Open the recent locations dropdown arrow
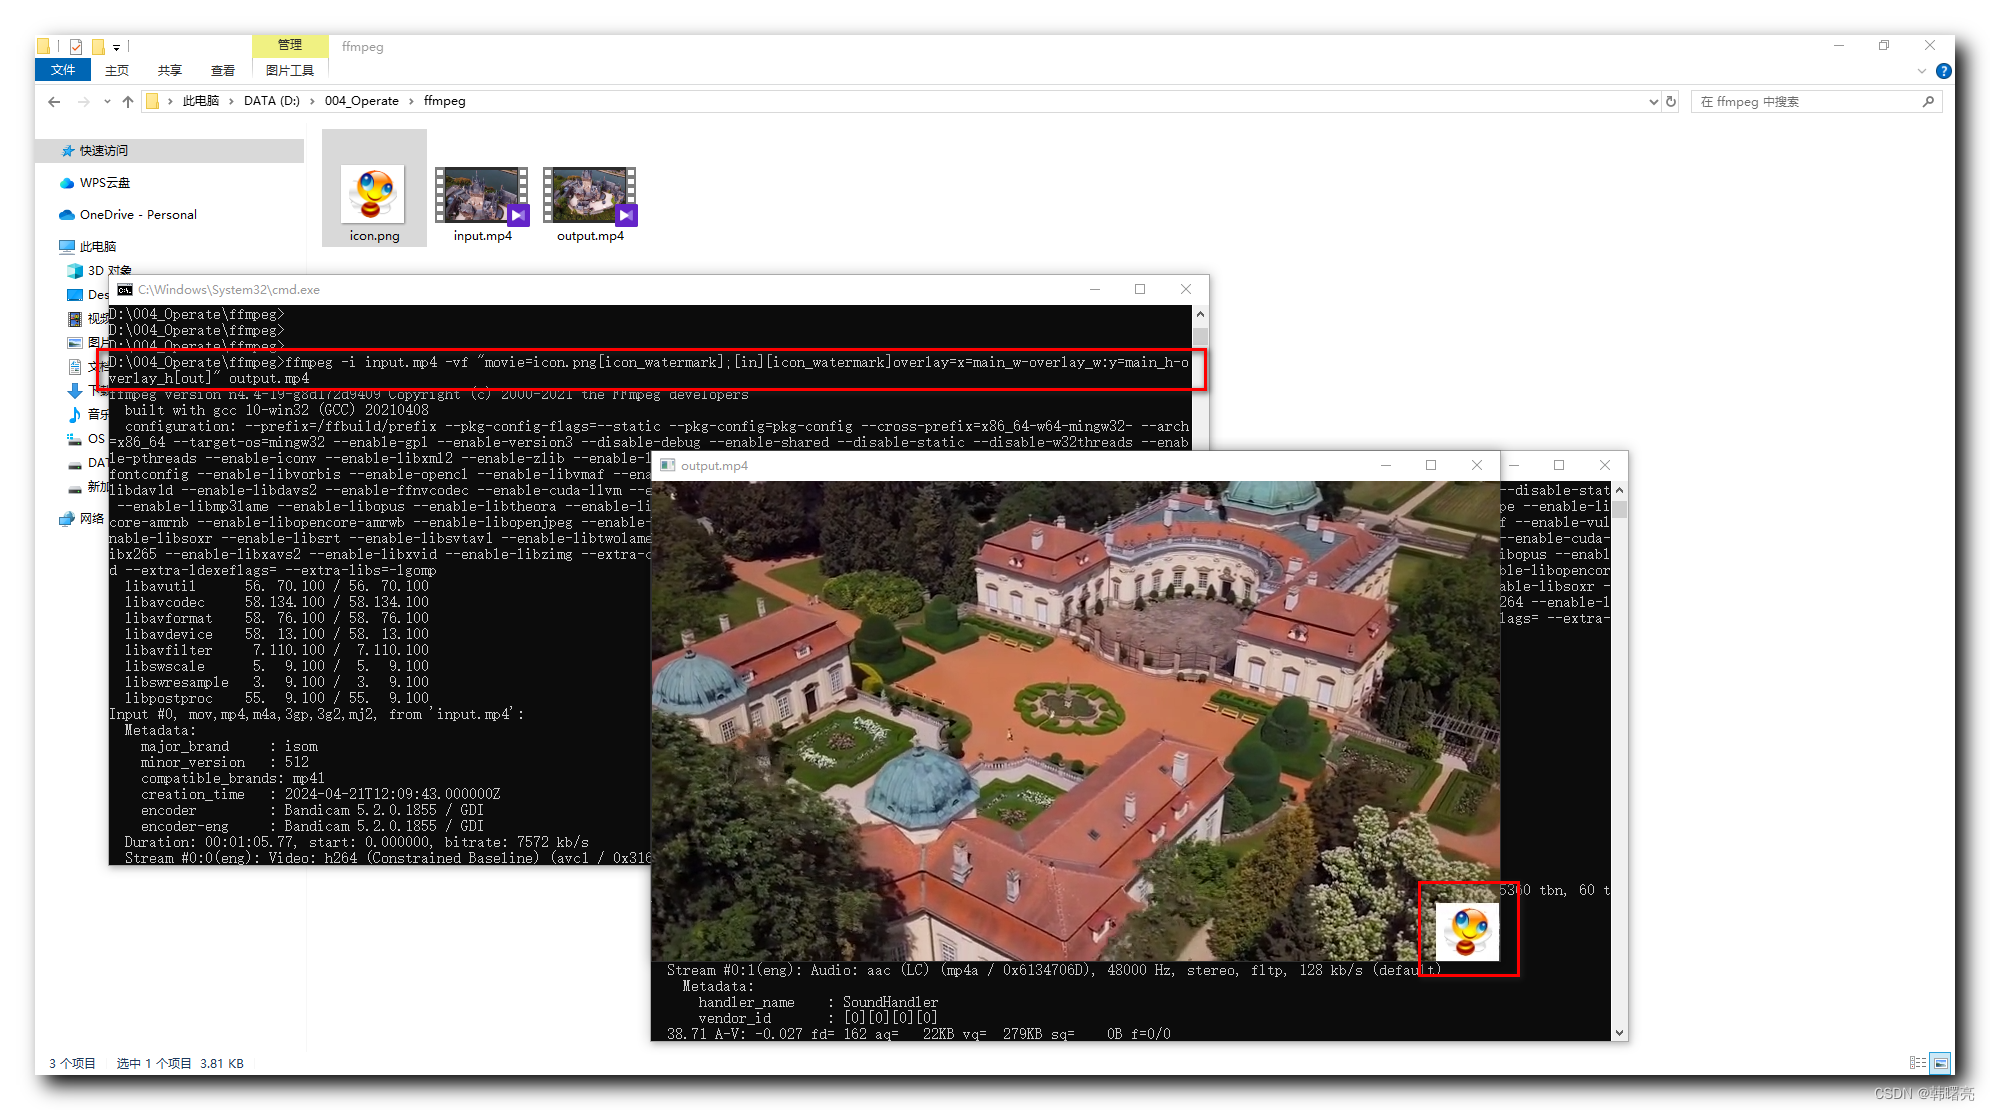 click(x=107, y=101)
